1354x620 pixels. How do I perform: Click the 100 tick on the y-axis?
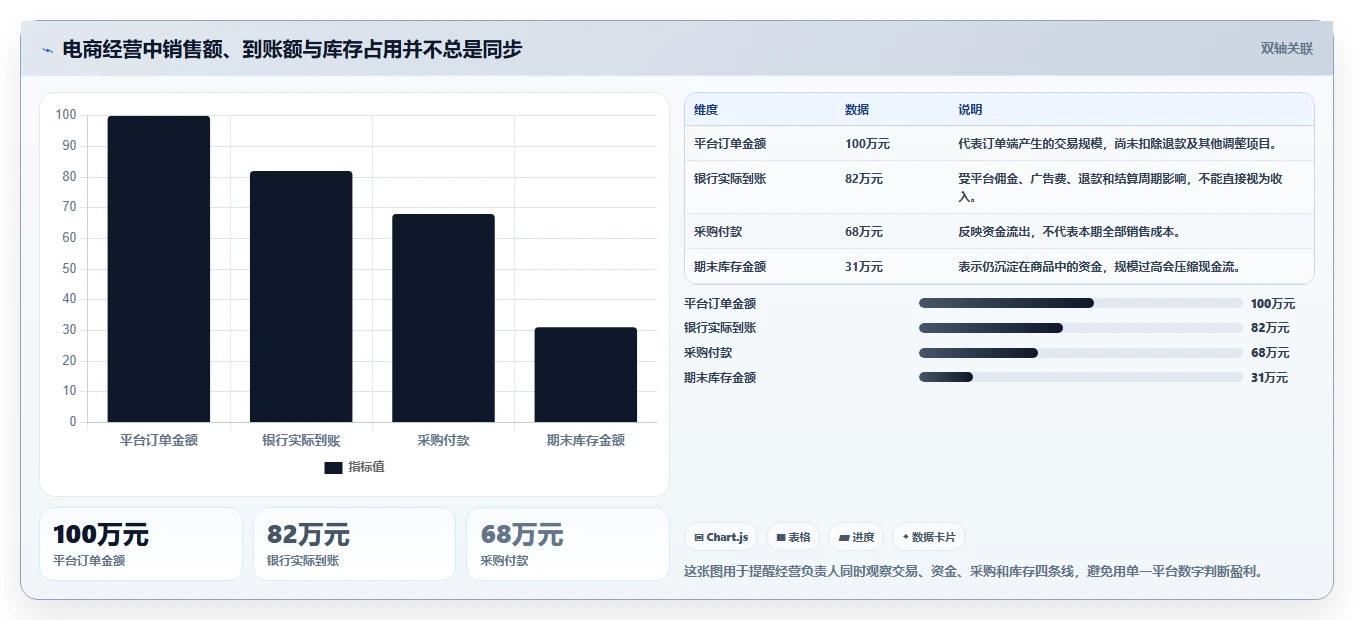click(x=66, y=115)
